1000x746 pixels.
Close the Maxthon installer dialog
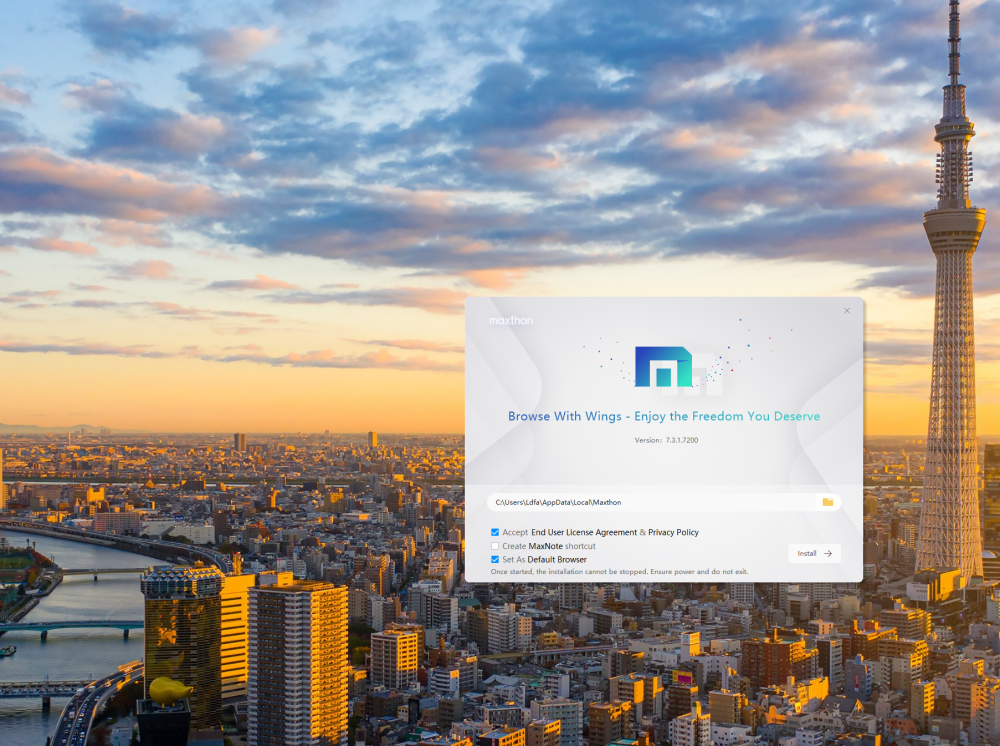847,311
